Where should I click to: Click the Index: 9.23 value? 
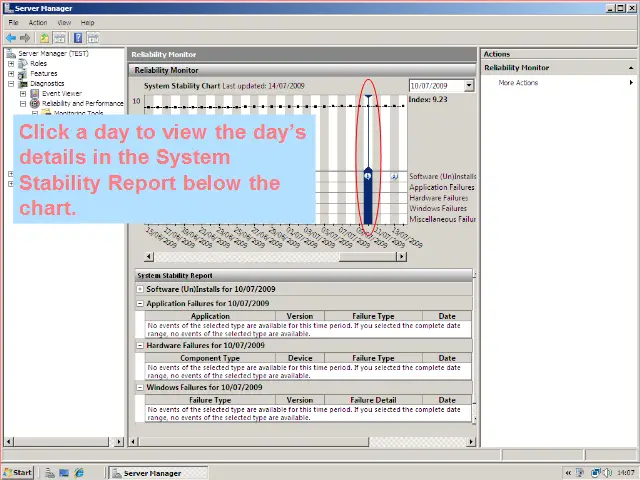[x=428, y=99]
